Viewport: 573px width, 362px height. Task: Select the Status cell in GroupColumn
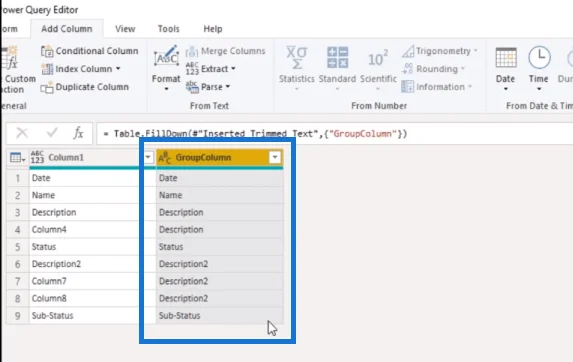220,247
